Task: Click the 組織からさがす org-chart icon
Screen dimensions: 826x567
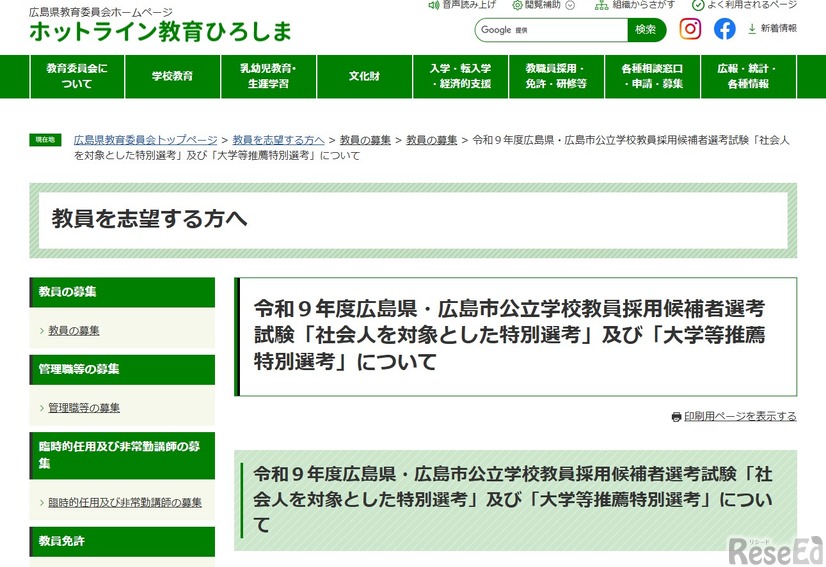Action: pyautogui.click(x=601, y=5)
